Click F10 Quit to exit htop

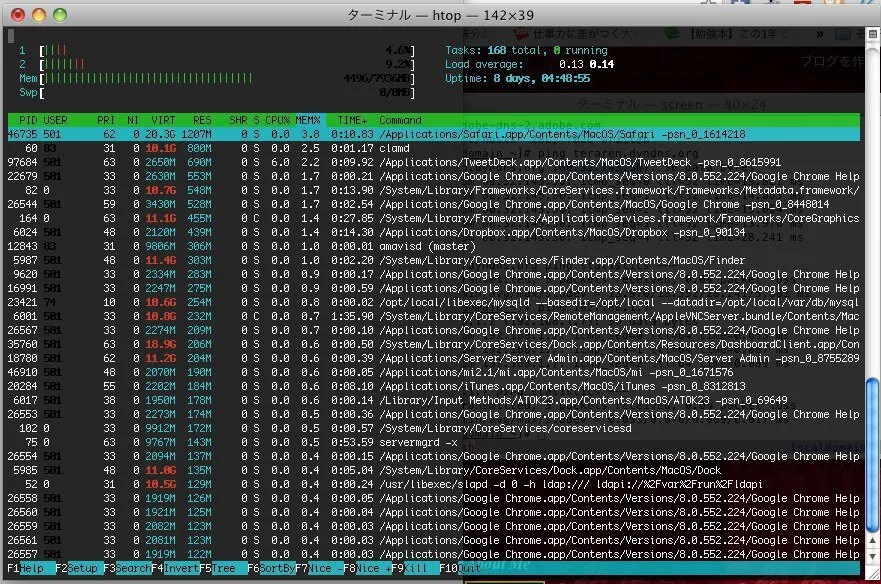click(x=451, y=568)
